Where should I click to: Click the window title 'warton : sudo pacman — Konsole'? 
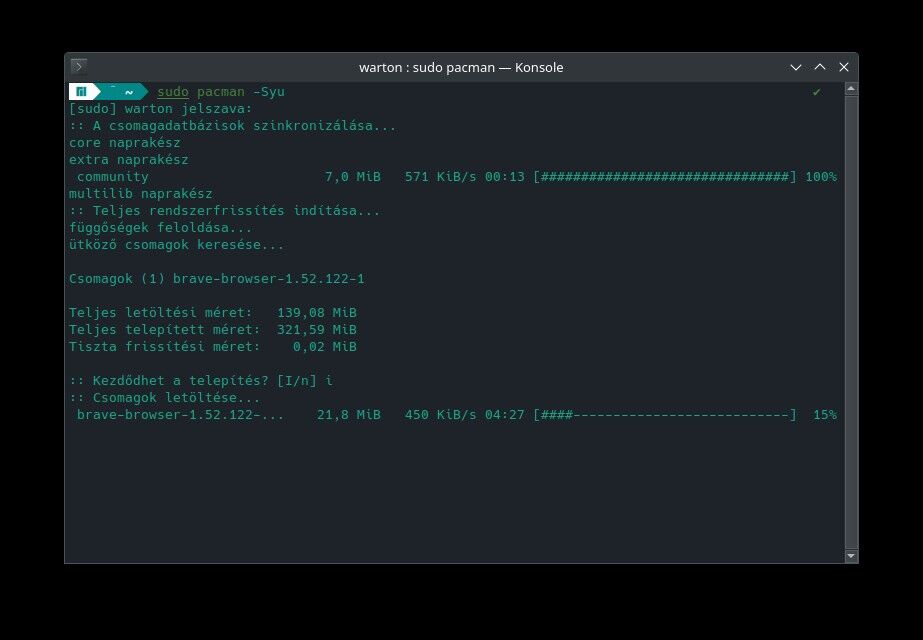coord(461,68)
